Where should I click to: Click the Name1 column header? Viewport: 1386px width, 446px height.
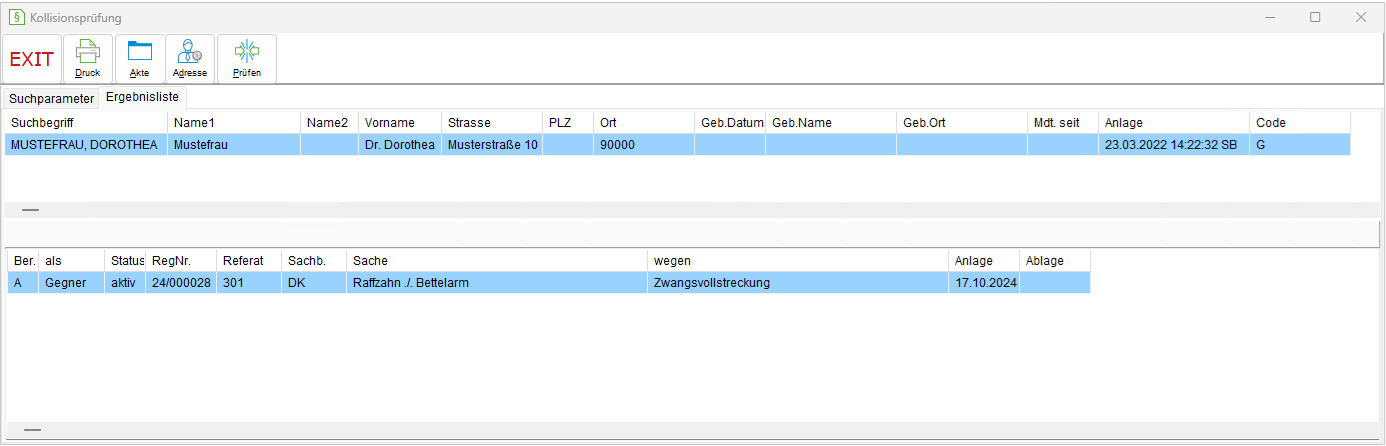coord(234,123)
